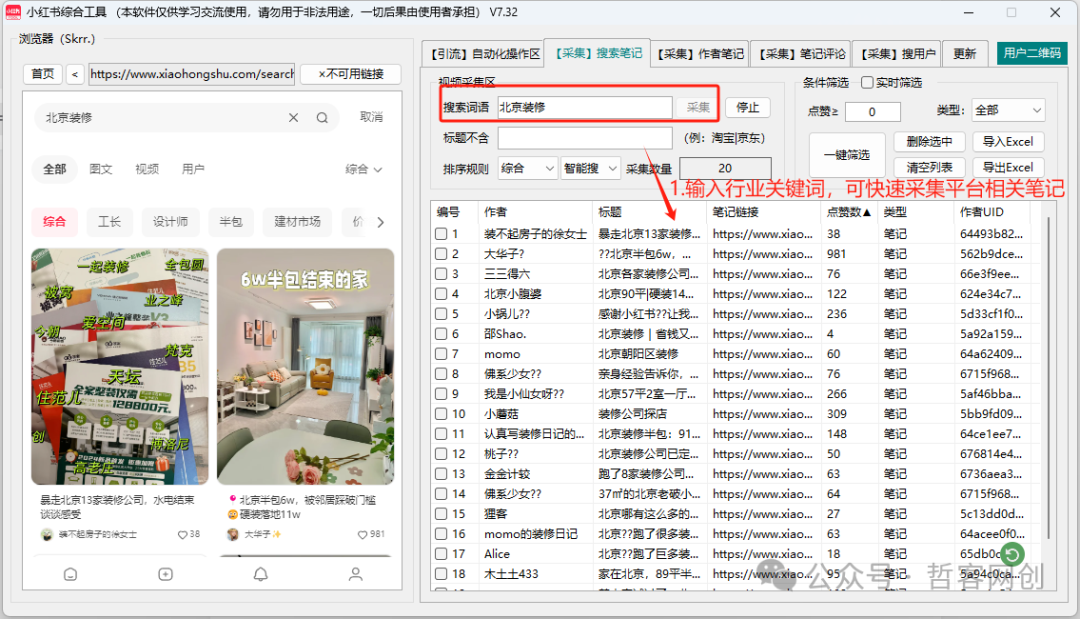Viewport: 1080px width, 619px height.
Task: Click the 导出Excel button
Action: [1008, 167]
